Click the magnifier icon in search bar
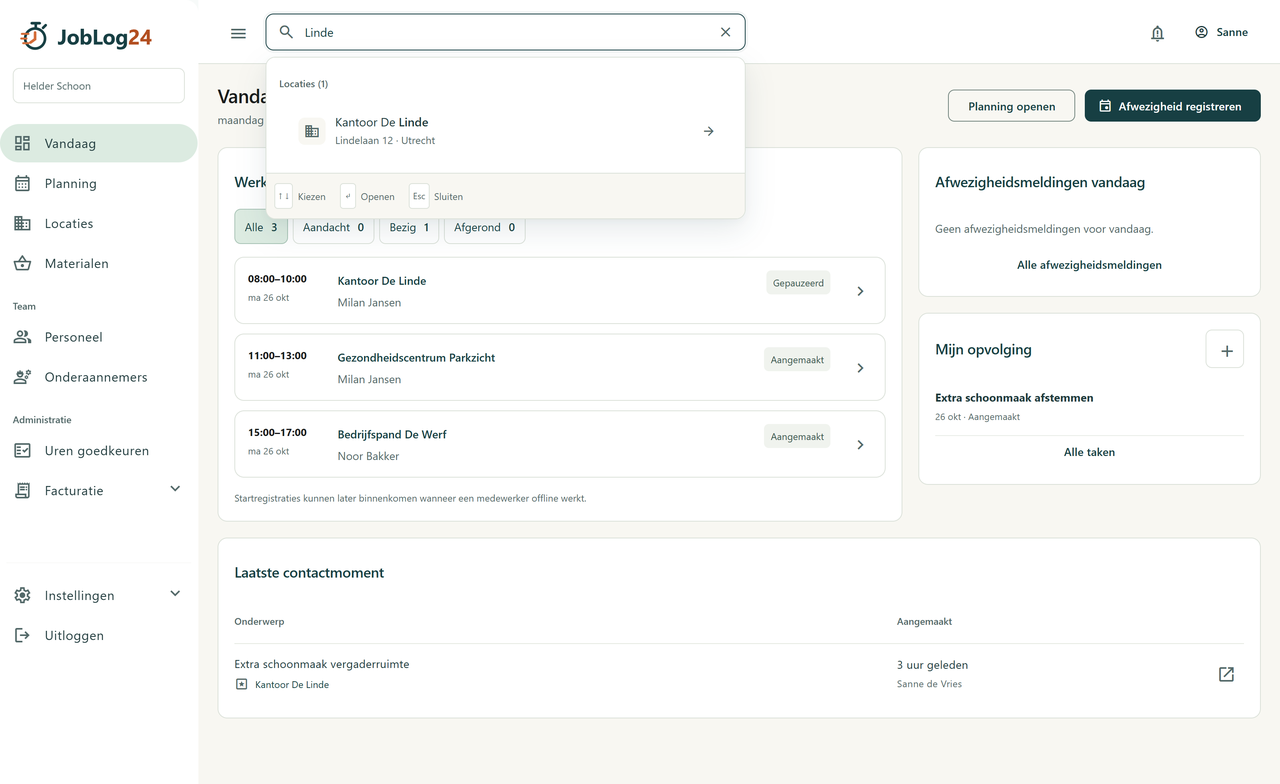This screenshot has width=1280, height=784. click(286, 32)
